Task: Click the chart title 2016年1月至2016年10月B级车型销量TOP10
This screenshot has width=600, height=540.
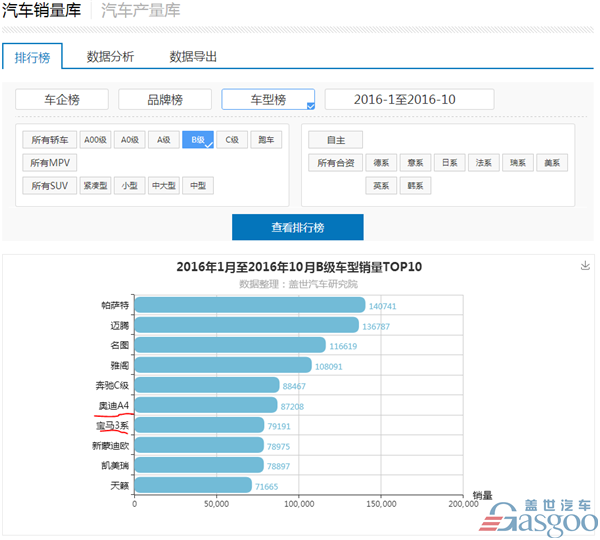Action: (299, 267)
